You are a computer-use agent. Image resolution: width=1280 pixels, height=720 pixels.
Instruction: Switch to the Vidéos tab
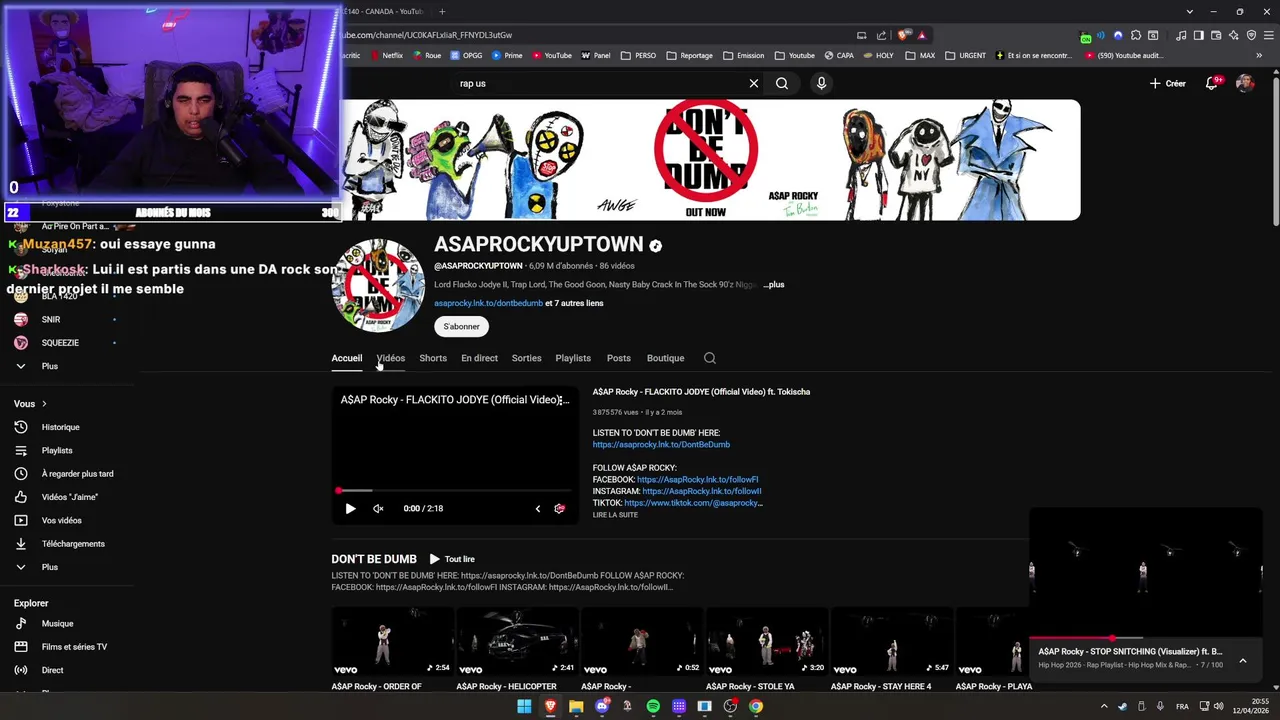[x=391, y=358]
